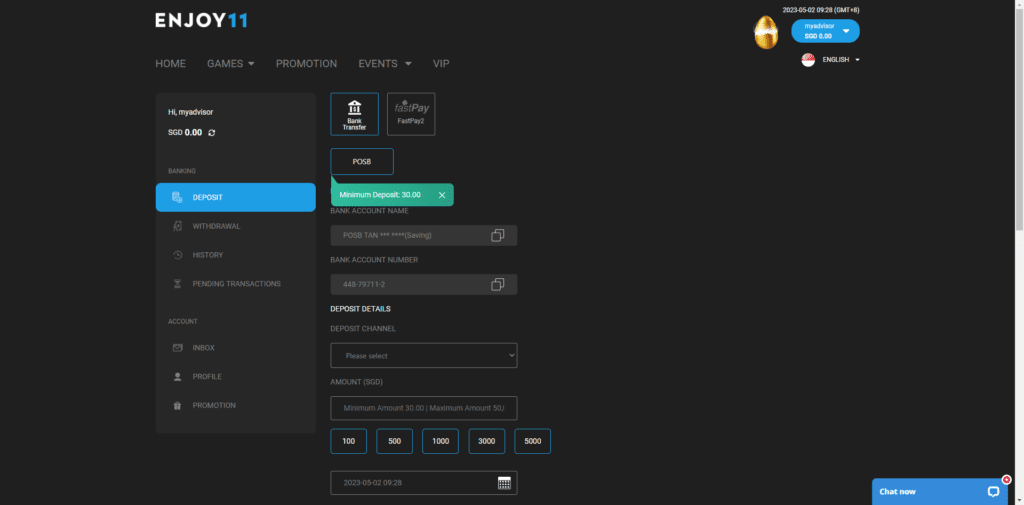
Task: Copy the bank account number
Action: click(498, 284)
